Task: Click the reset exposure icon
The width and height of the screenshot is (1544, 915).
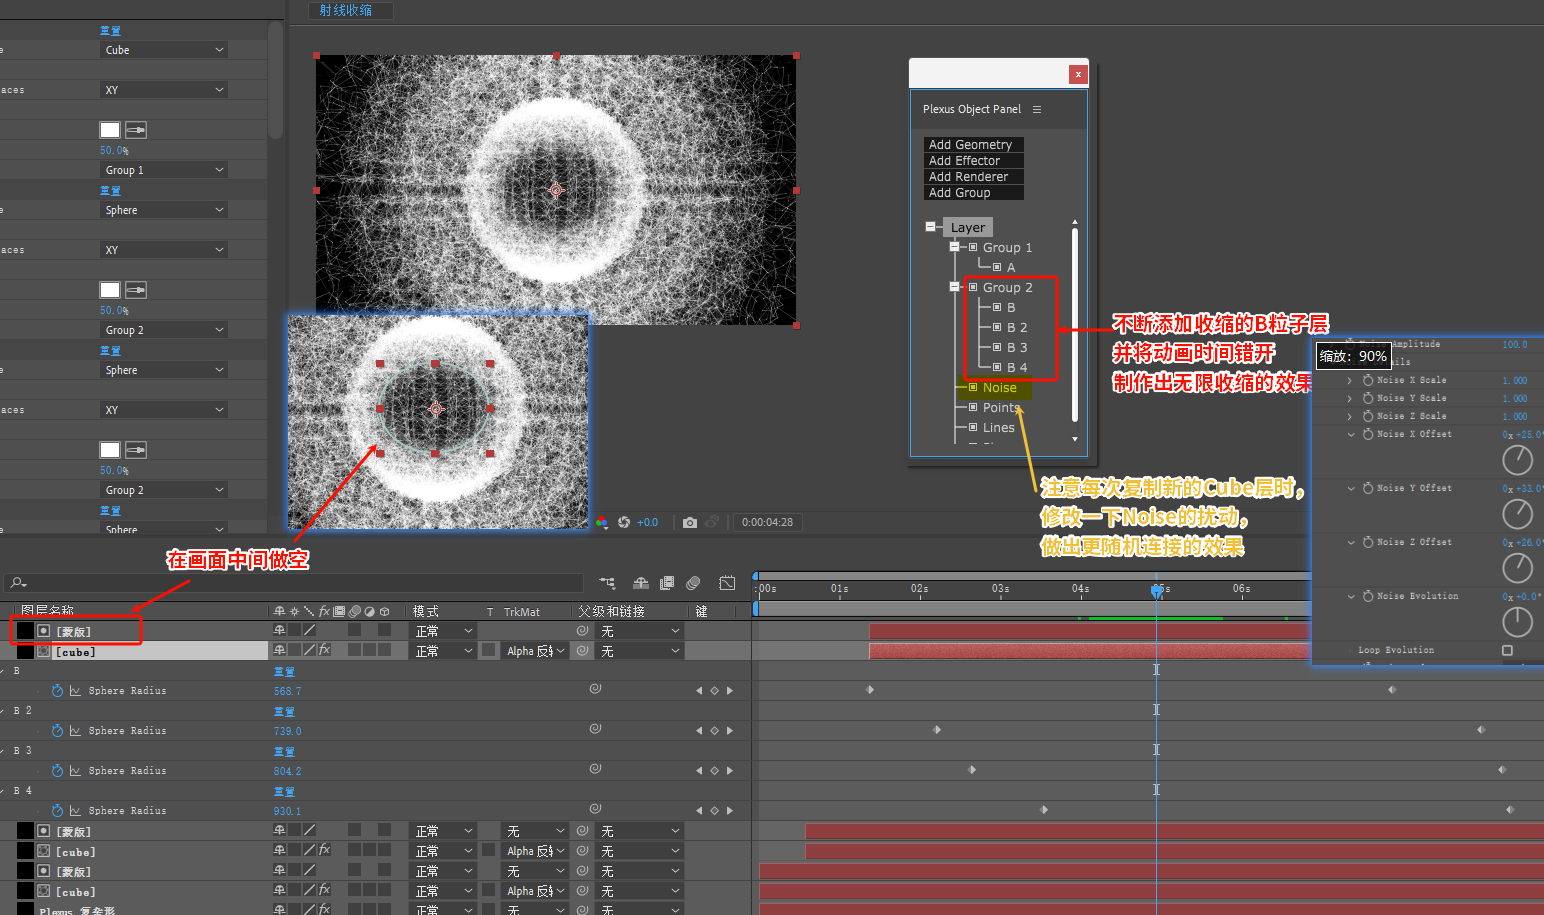Action: pyautogui.click(x=624, y=522)
